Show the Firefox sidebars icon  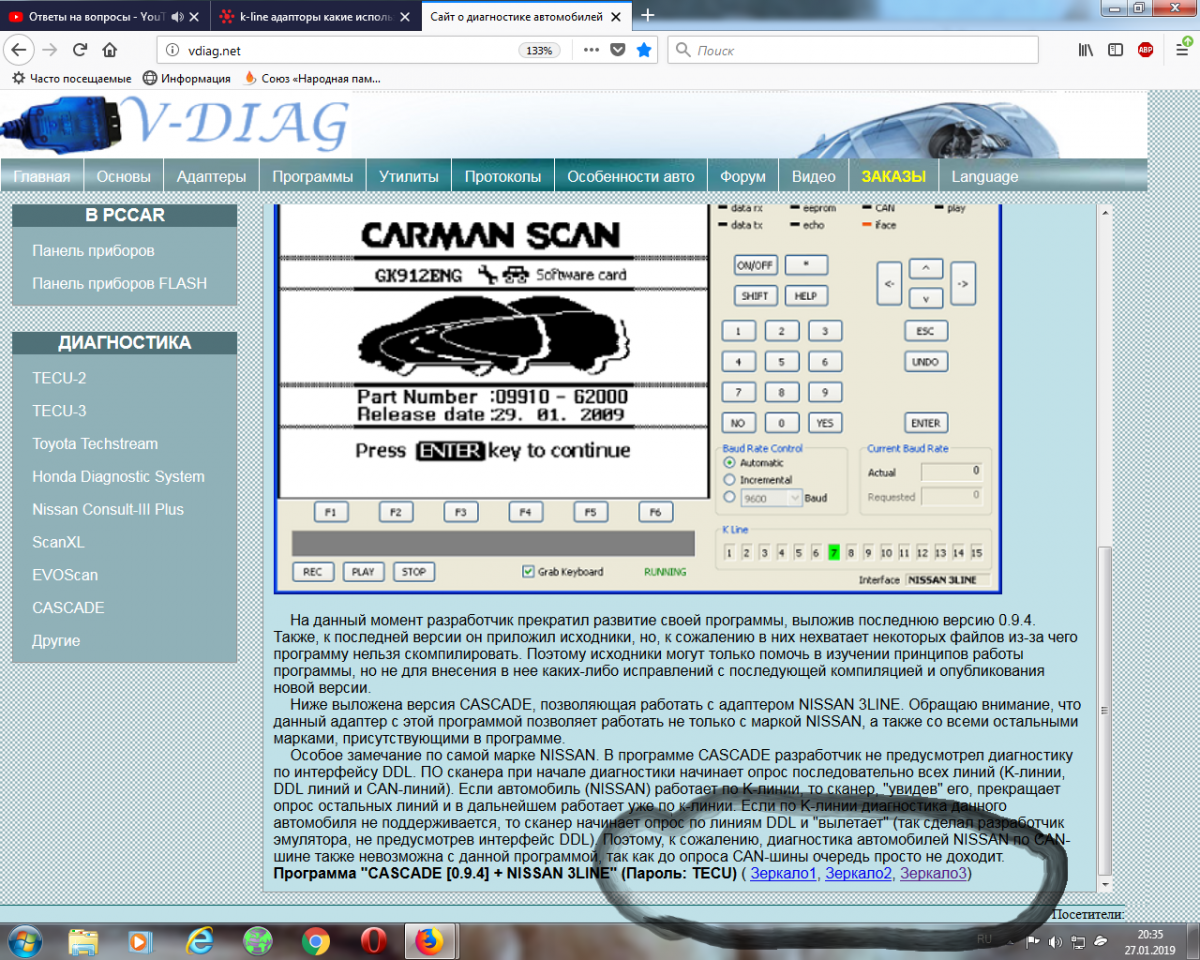[1116, 50]
